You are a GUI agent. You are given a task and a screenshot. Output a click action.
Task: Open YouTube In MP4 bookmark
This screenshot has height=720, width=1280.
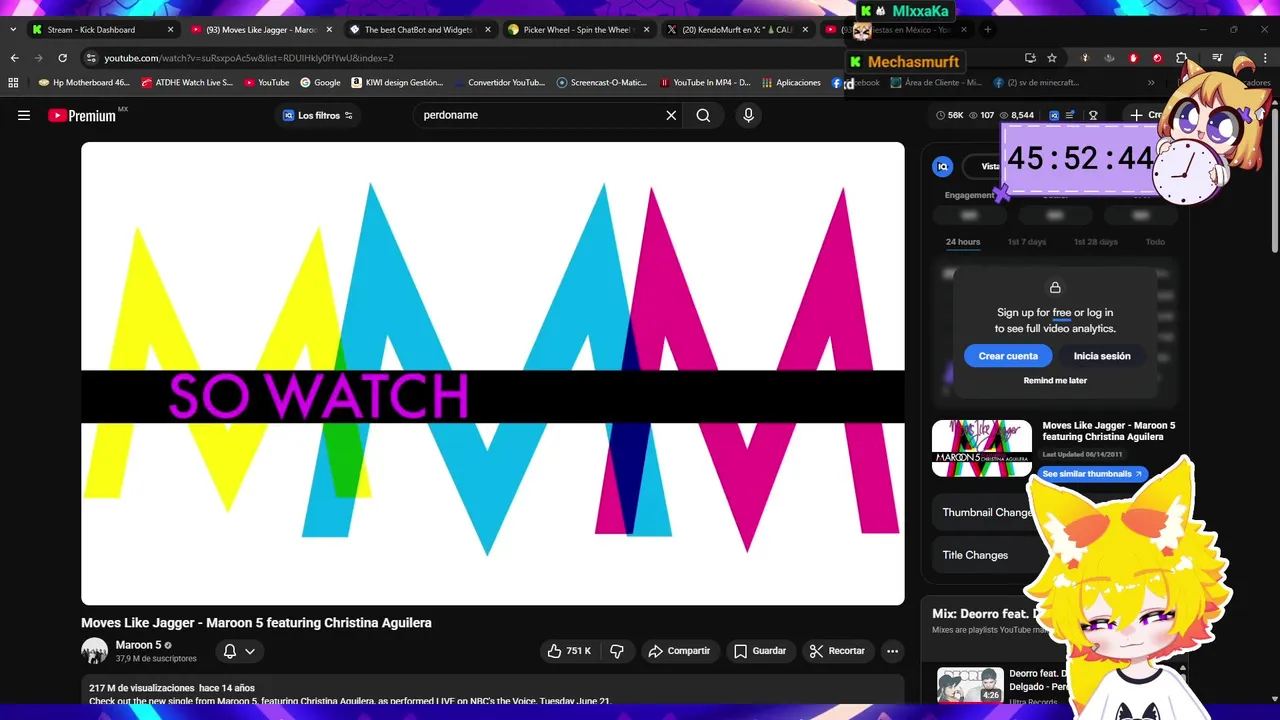(704, 83)
